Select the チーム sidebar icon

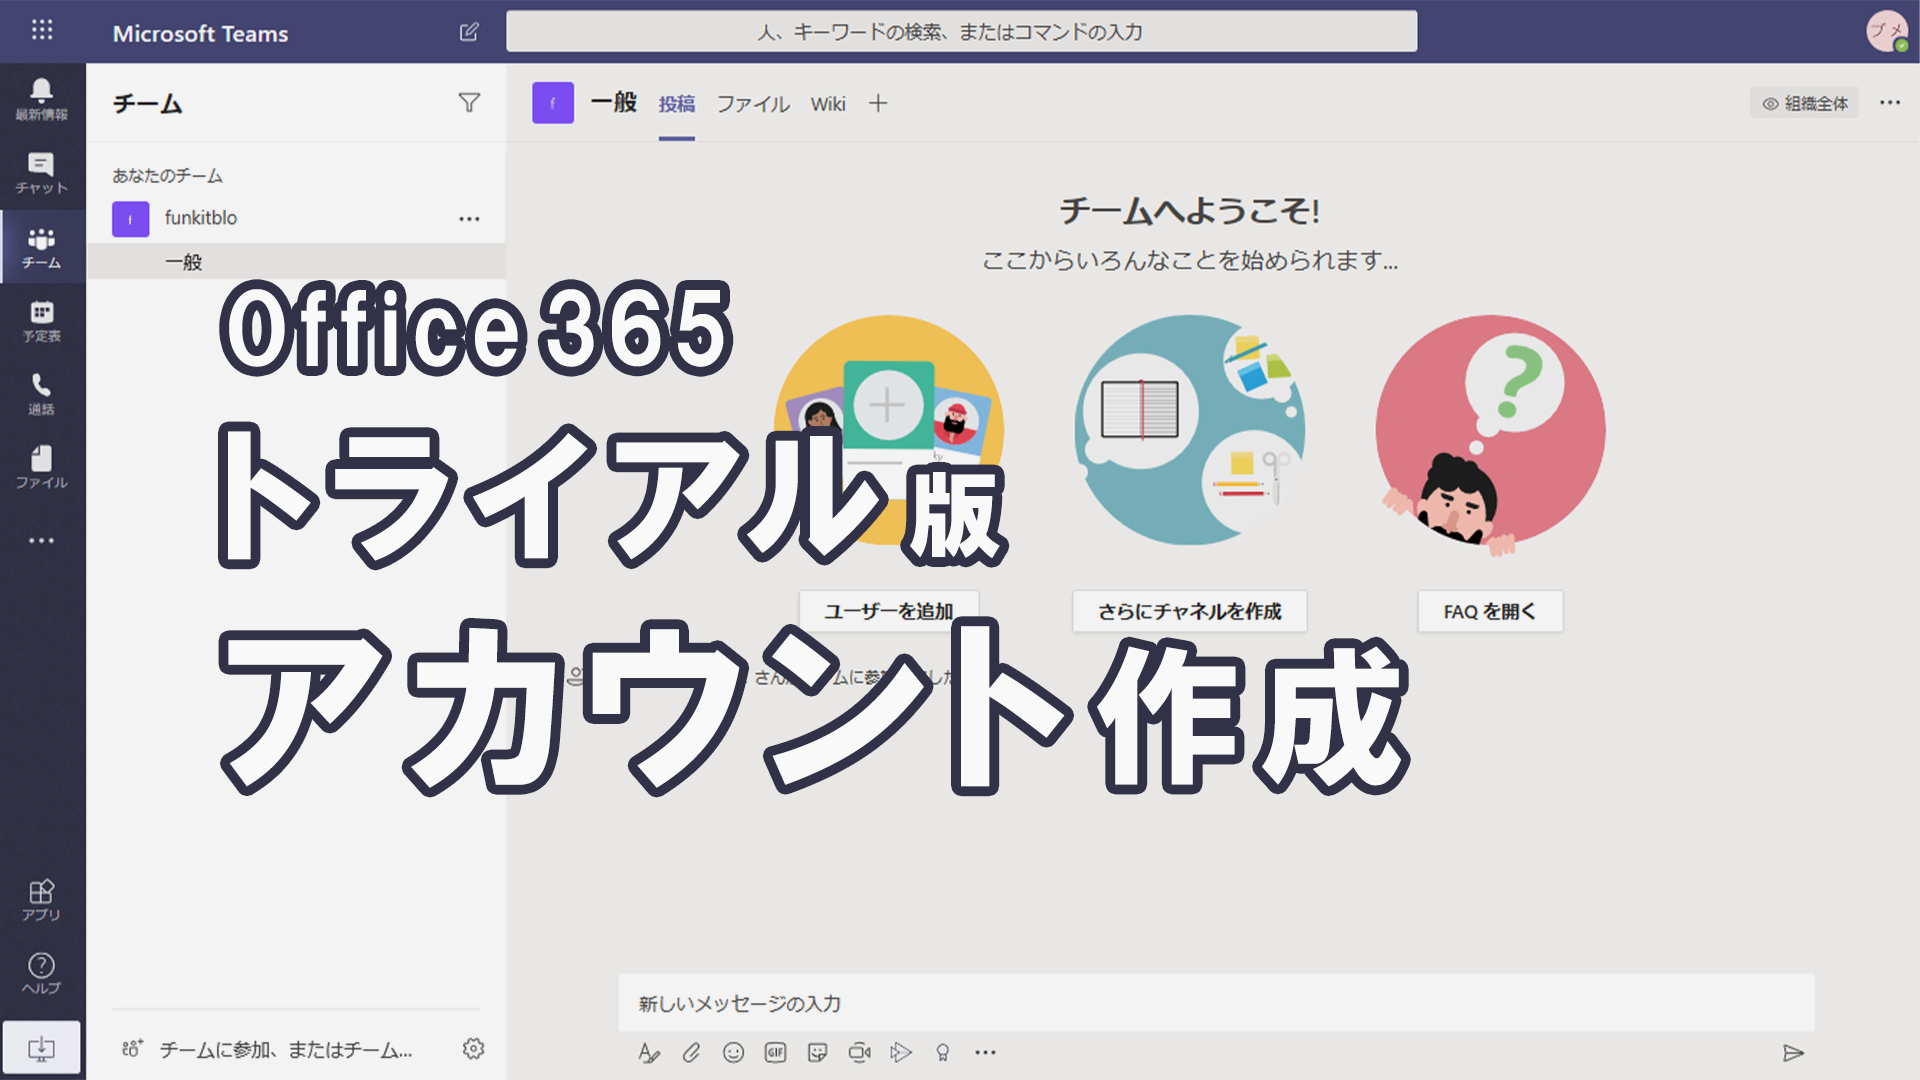pos(42,247)
